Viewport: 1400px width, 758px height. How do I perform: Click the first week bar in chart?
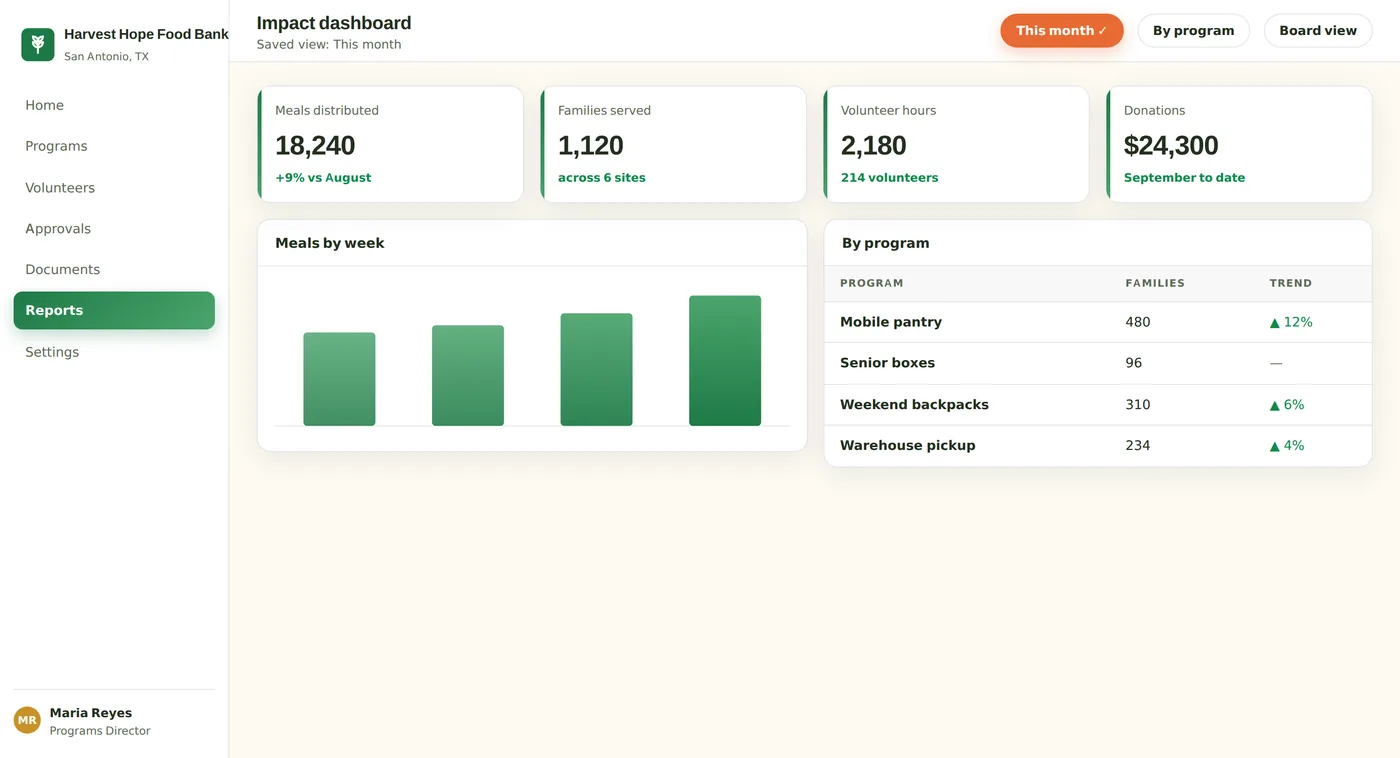point(339,379)
